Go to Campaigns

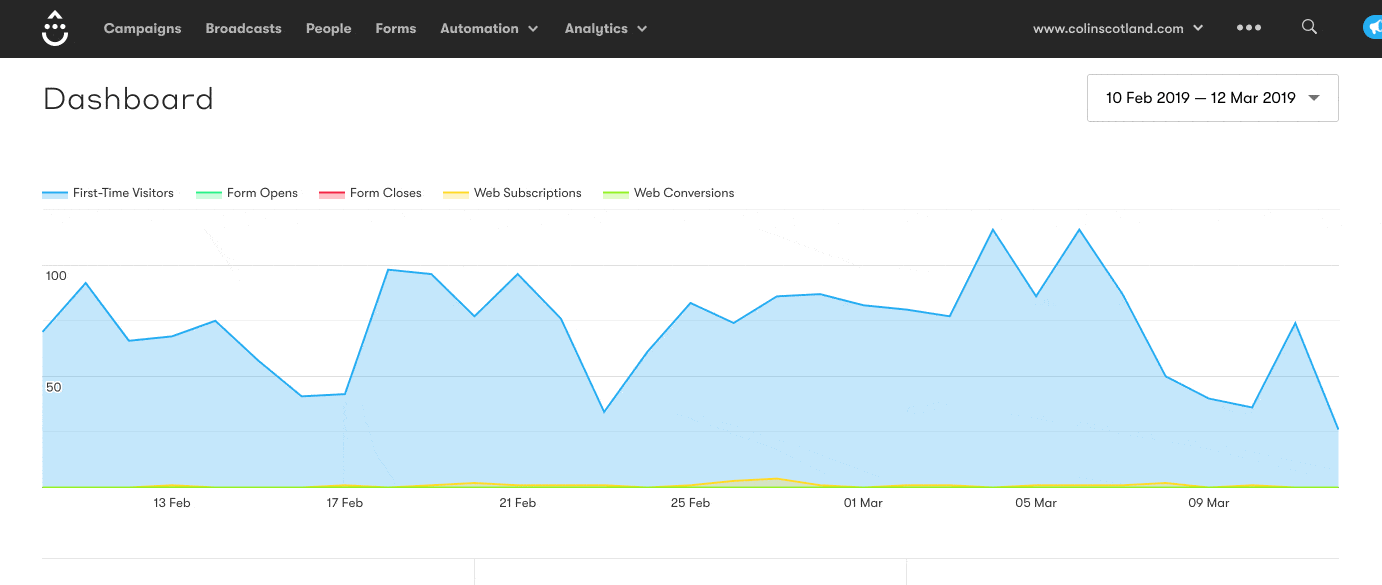pos(142,28)
